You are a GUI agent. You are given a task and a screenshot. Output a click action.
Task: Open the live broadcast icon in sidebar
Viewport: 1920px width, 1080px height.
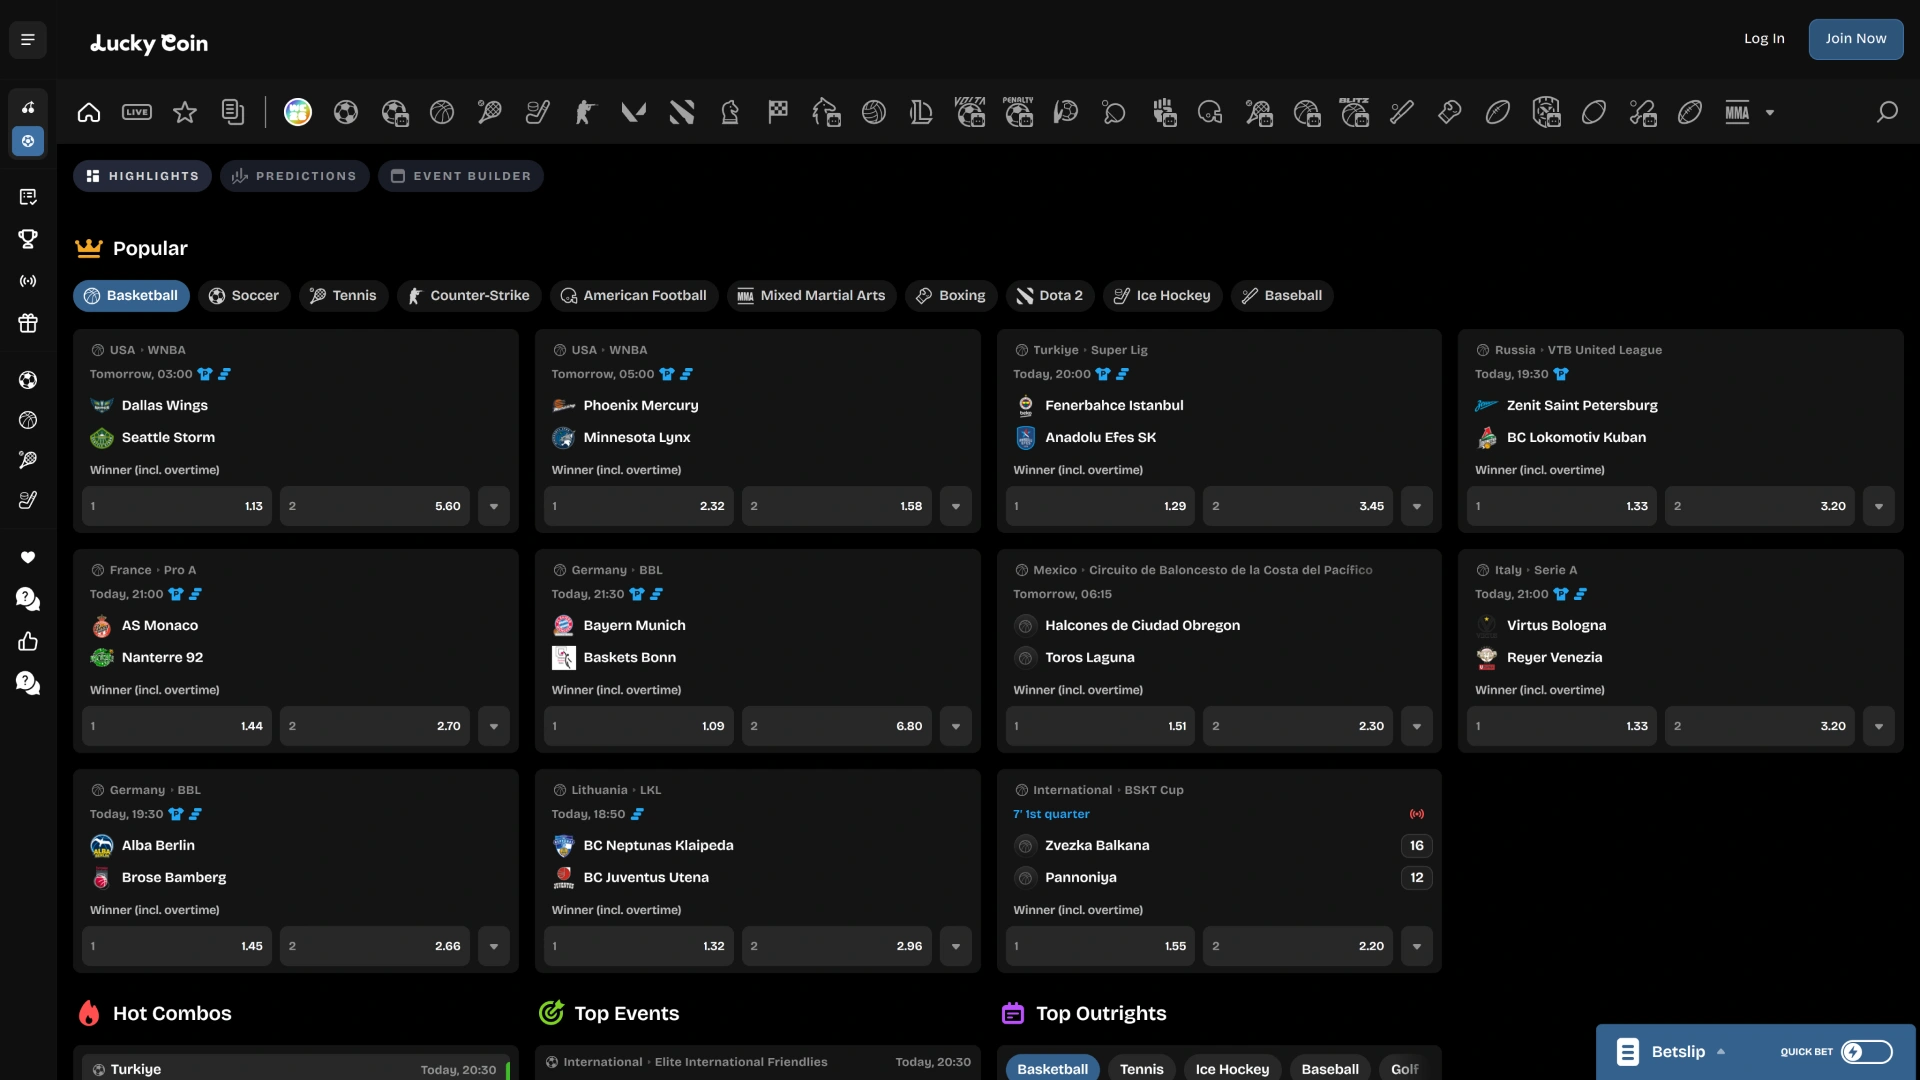click(x=28, y=281)
